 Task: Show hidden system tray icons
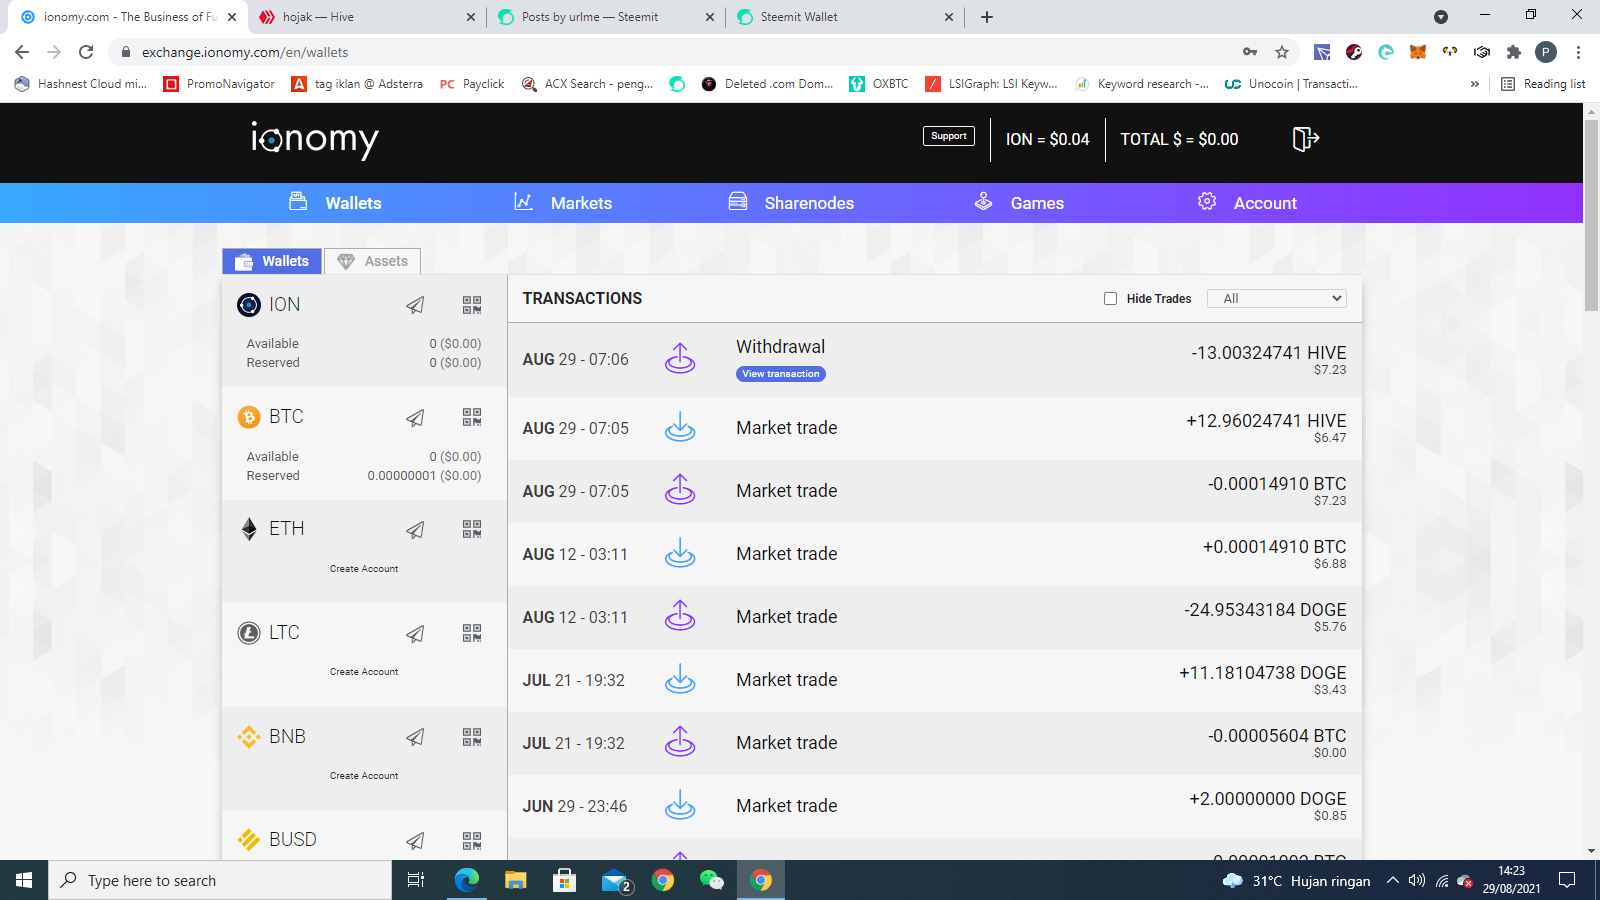[x=1392, y=881]
